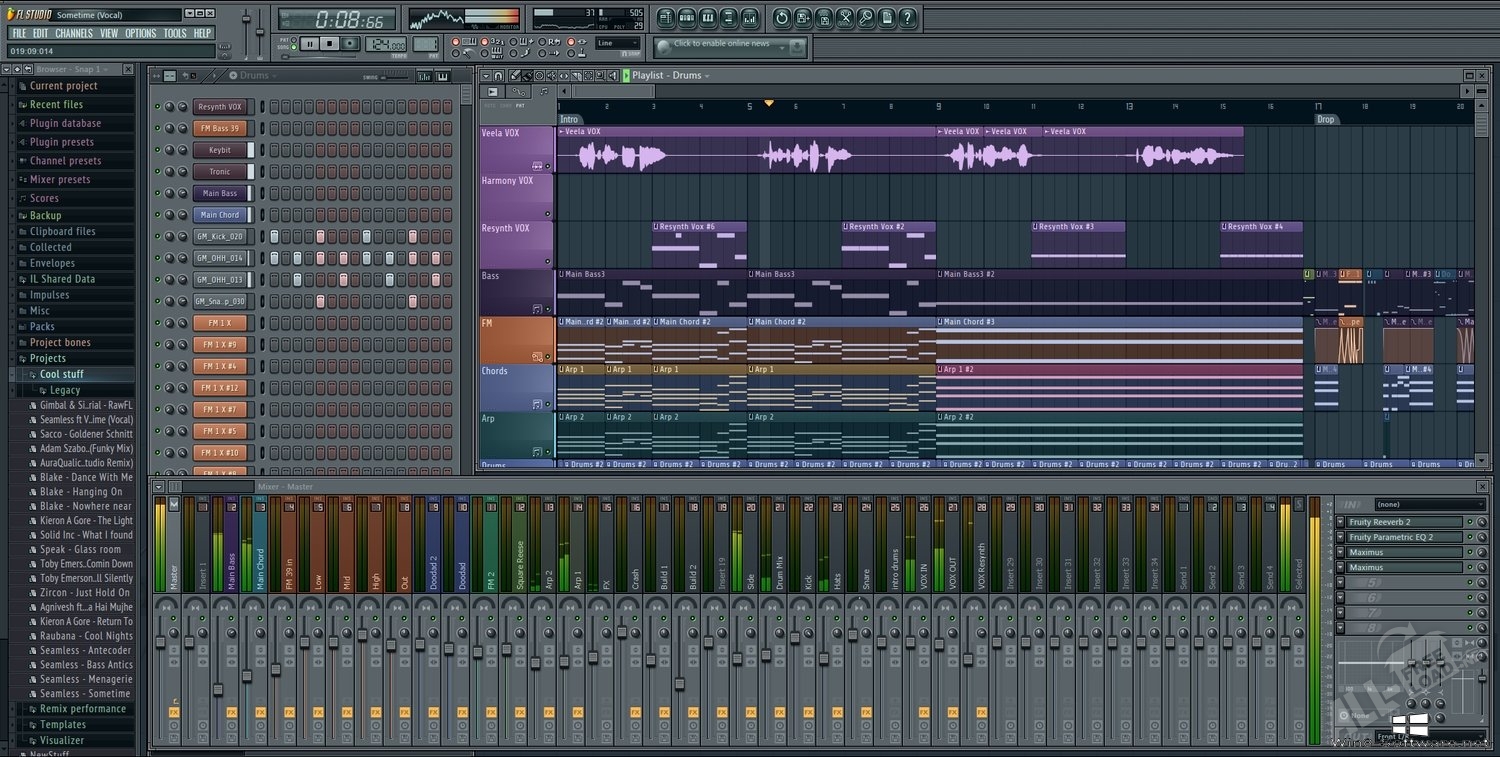Open the Piano roll from the toolbar

coord(708,17)
